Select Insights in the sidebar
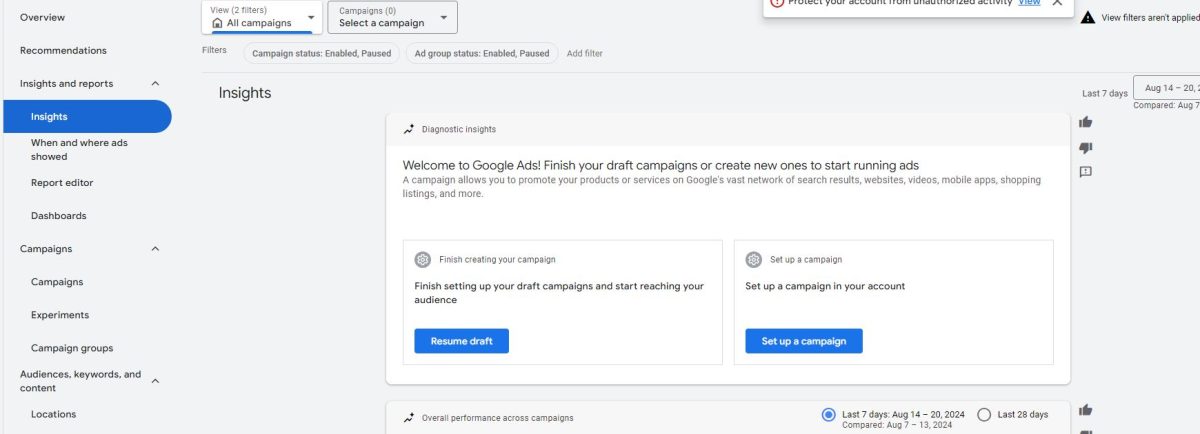 pyautogui.click(x=86, y=117)
